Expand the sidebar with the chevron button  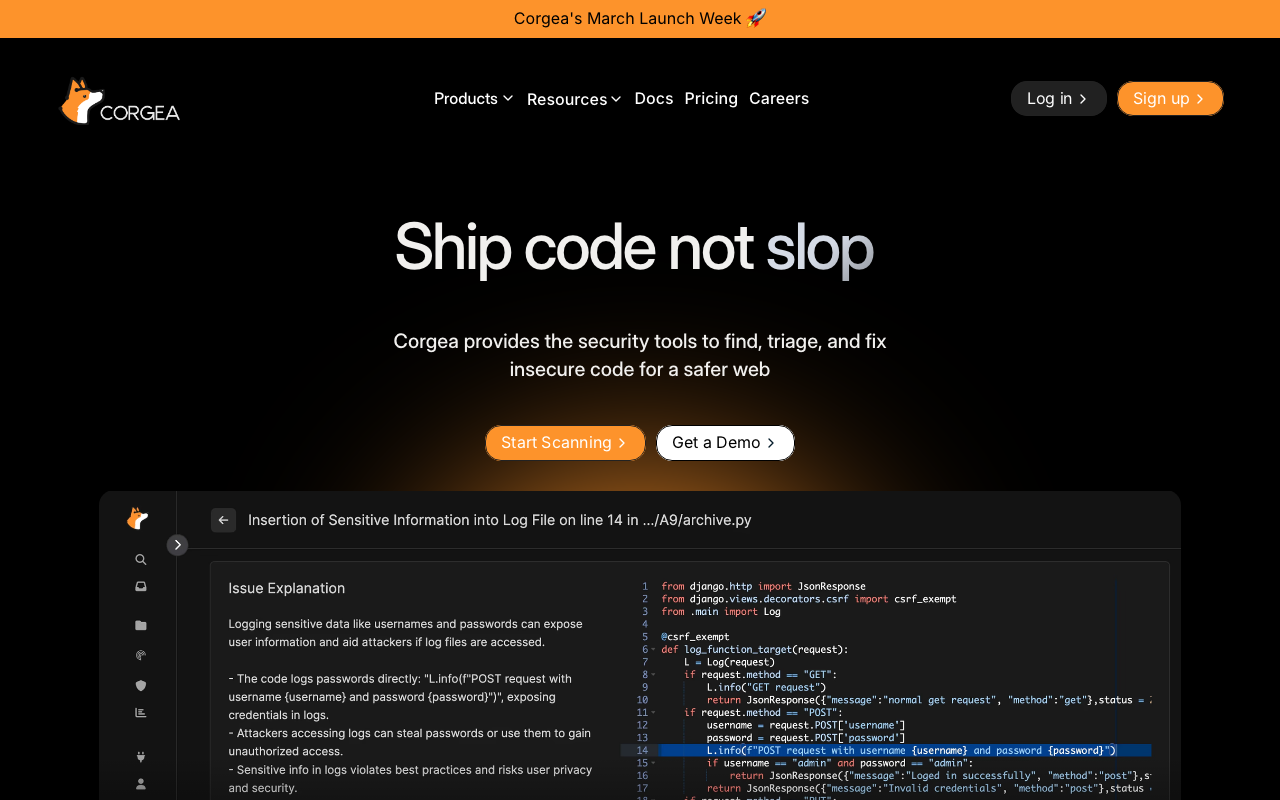click(x=178, y=545)
